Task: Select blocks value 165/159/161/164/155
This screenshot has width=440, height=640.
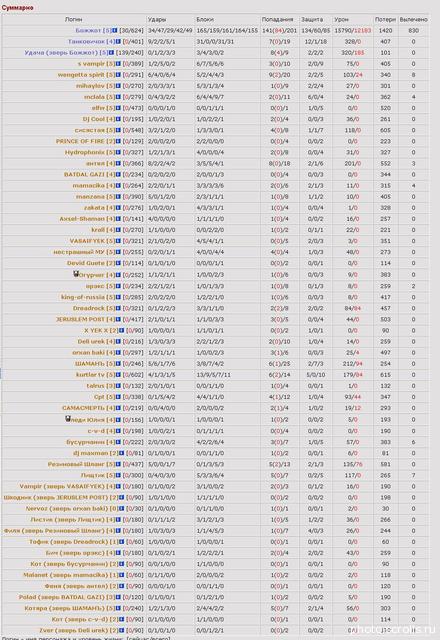Action: pyautogui.click(x=227, y=31)
